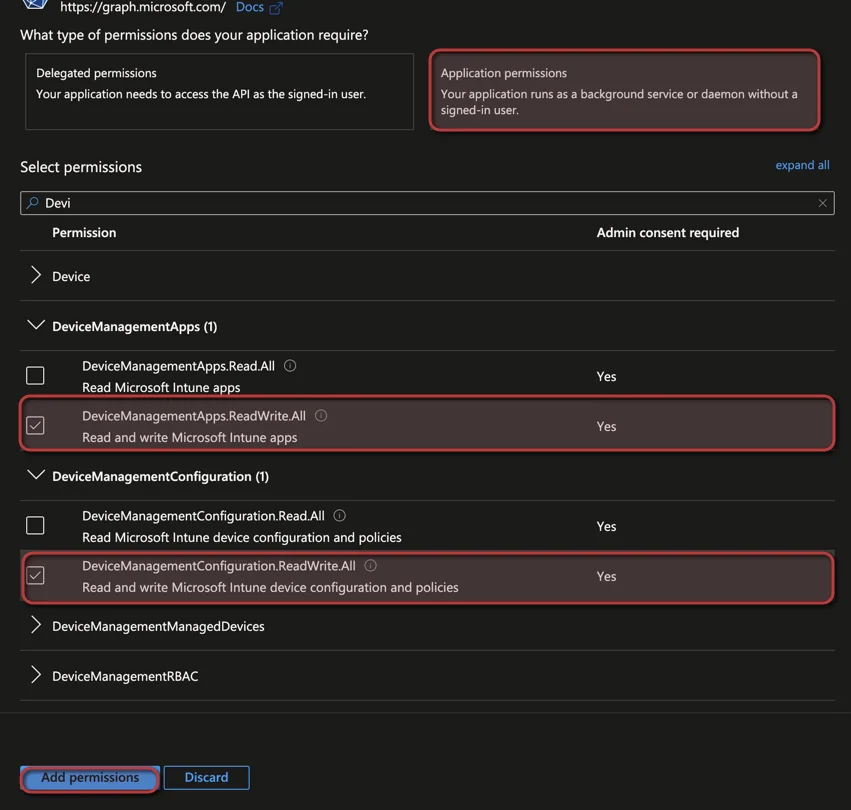
Task: Collapse the DeviceManagementApps group
Action: (x=36, y=325)
